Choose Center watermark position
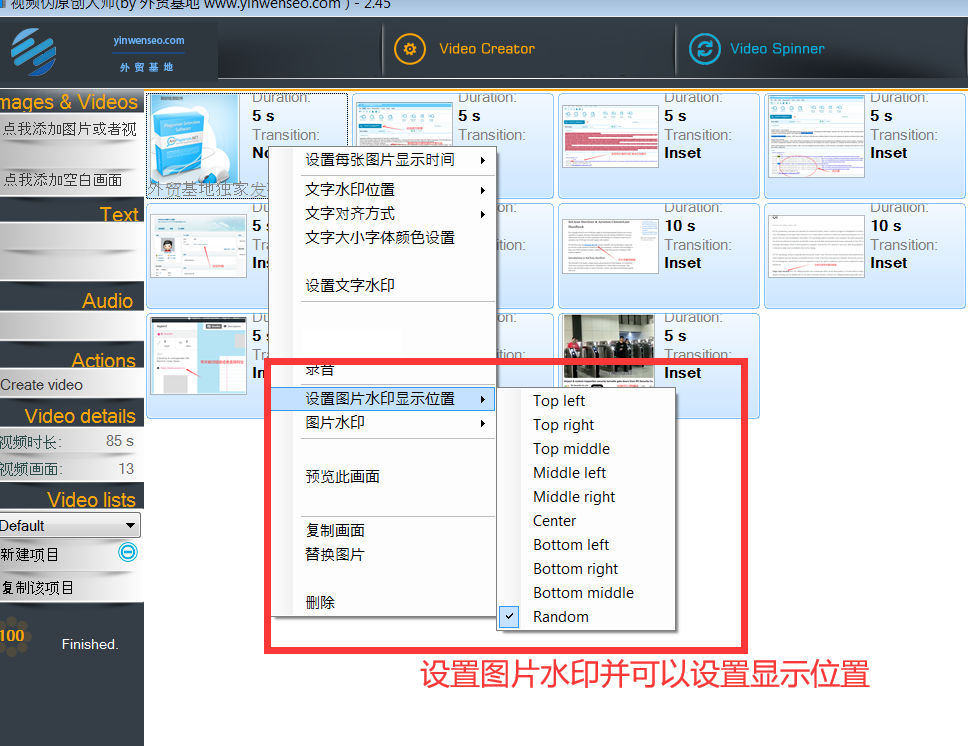Viewport: 968px width, 746px height. pyautogui.click(x=555, y=521)
